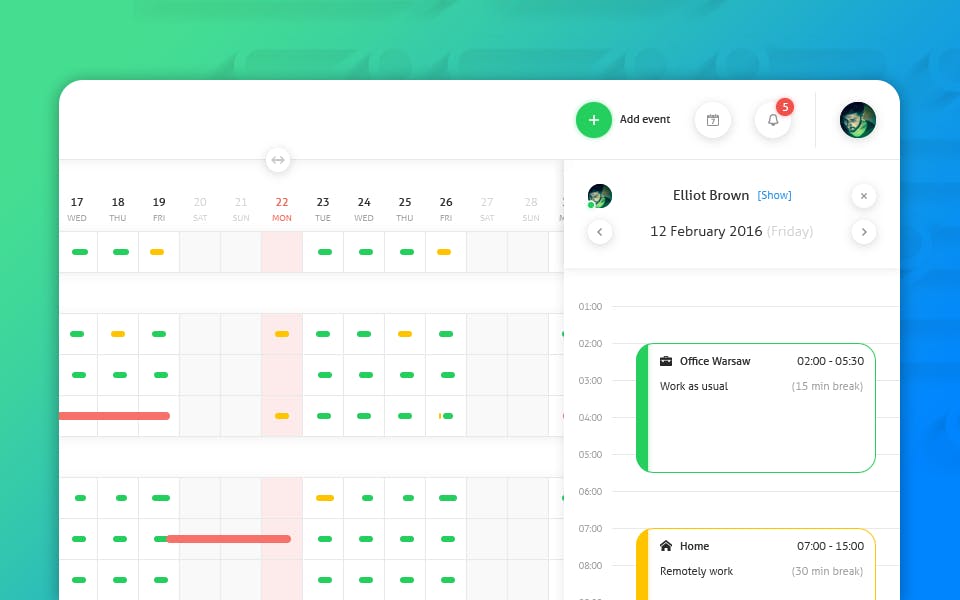This screenshot has height=600, width=960.
Task: Click the 06:00 timeline hour label
Action: [x=590, y=491]
